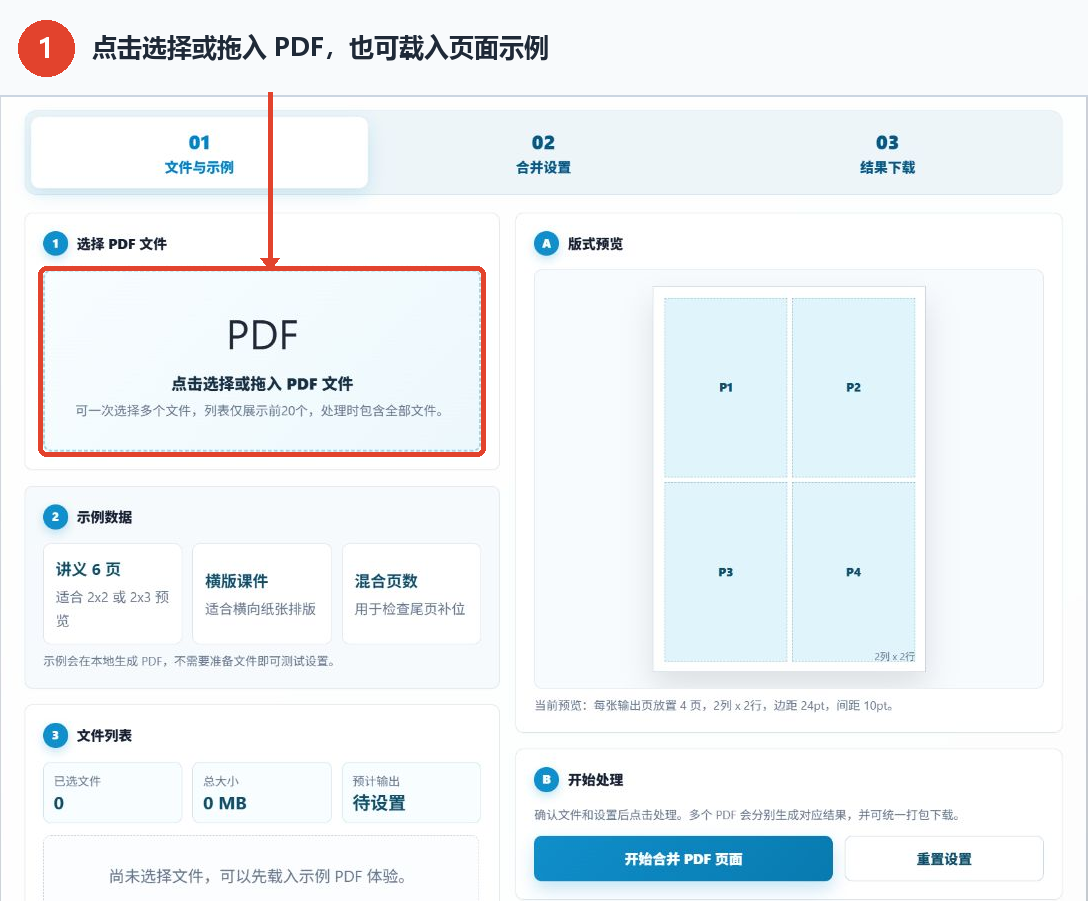Screen dimensions: 1088x901
Task: Open the 02 合并设置 tab
Action: tap(543, 153)
